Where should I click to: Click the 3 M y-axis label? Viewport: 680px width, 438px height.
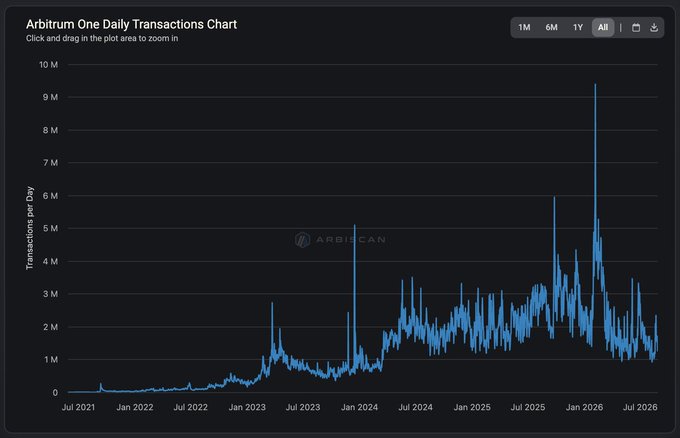click(x=50, y=294)
